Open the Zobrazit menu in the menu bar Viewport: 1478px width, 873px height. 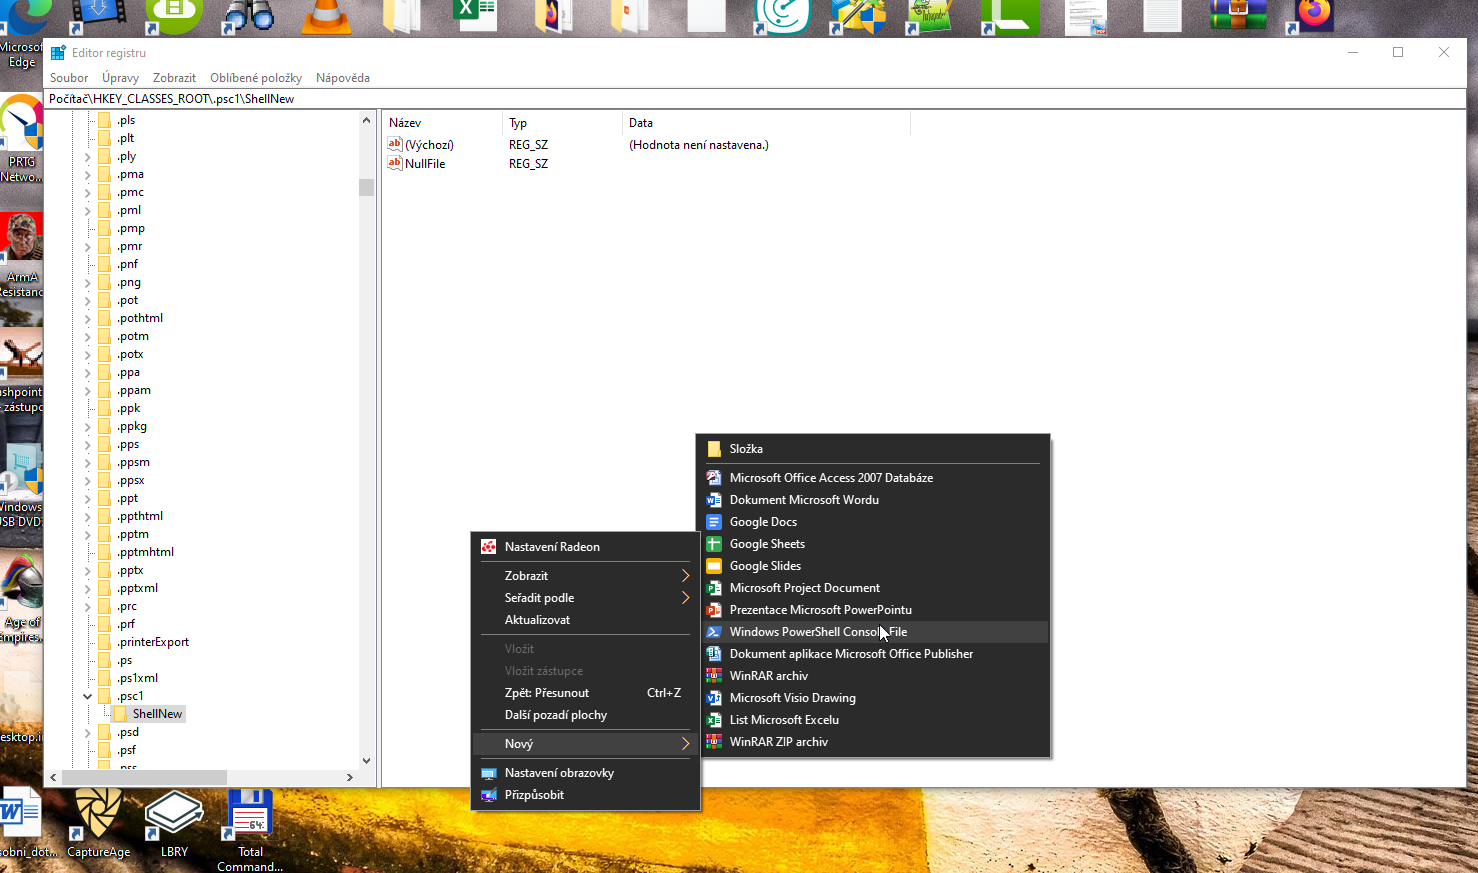(x=174, y=78)
